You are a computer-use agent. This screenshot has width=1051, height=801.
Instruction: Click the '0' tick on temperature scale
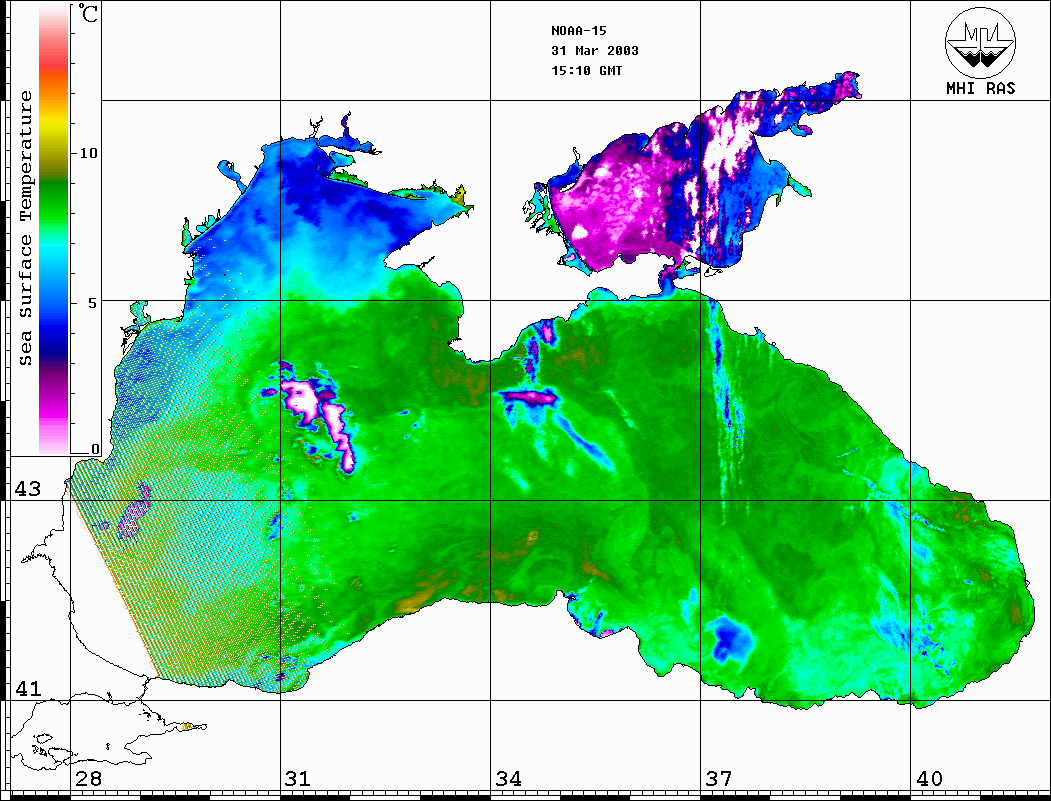pyautogui.click(x=95, y=449)
